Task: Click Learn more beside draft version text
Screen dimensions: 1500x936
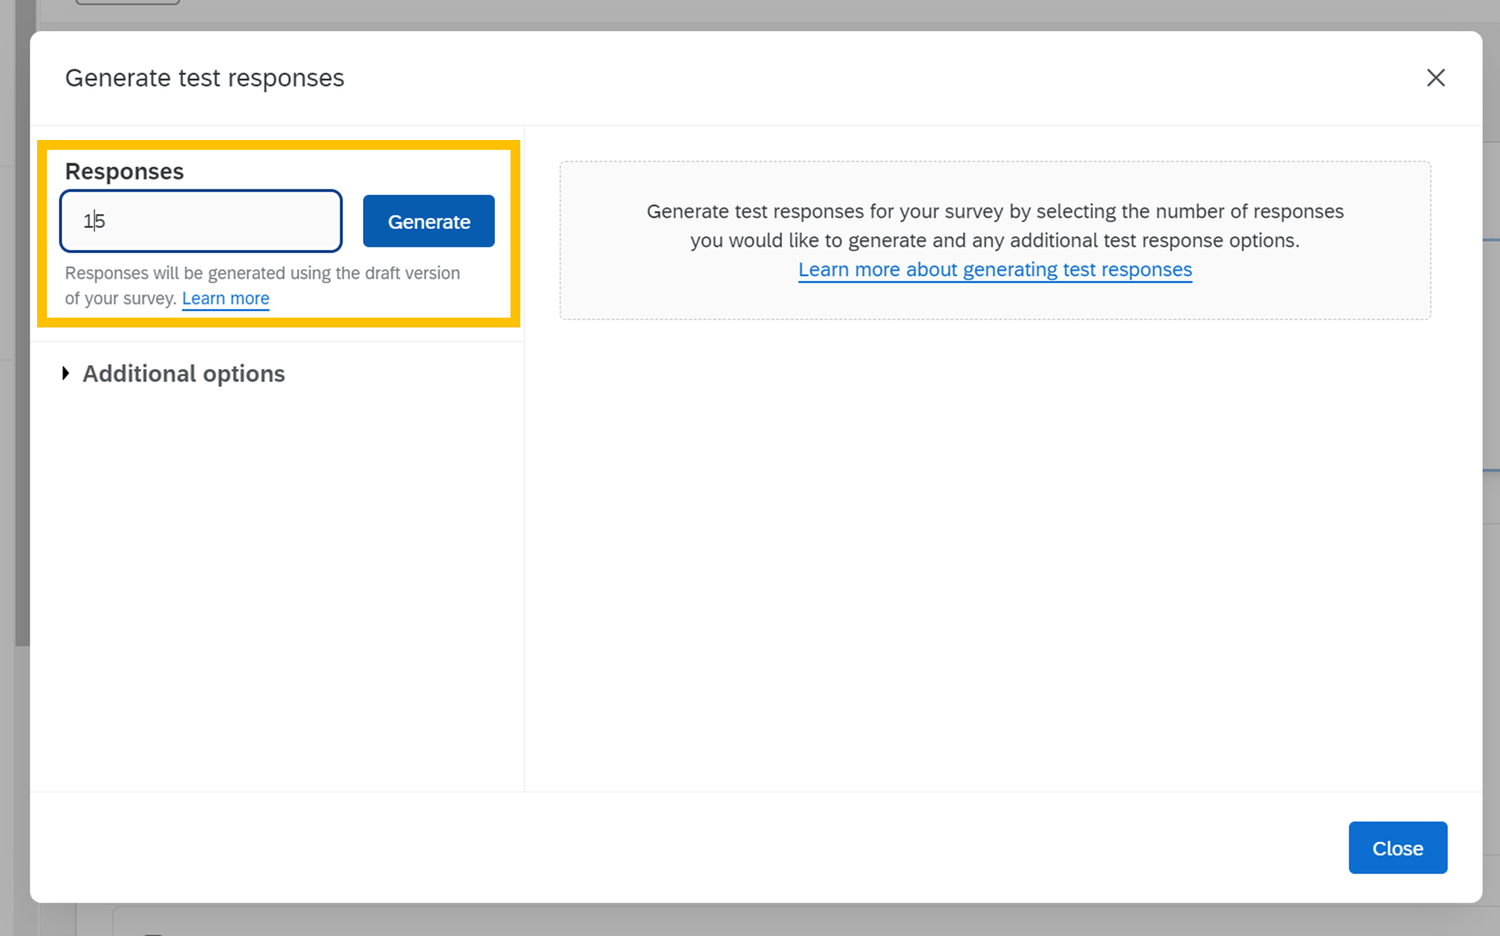Action: pyautogui.click(x=225, y=298)
